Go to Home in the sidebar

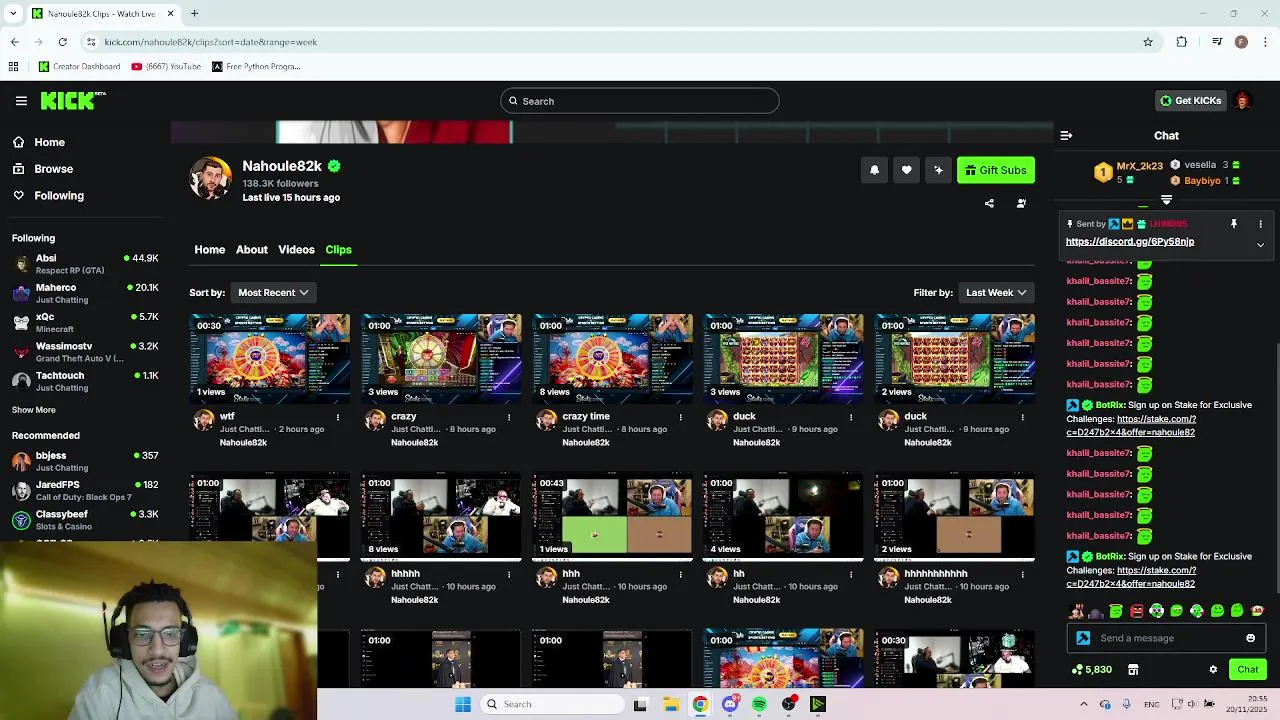click(x=39, y=142)
